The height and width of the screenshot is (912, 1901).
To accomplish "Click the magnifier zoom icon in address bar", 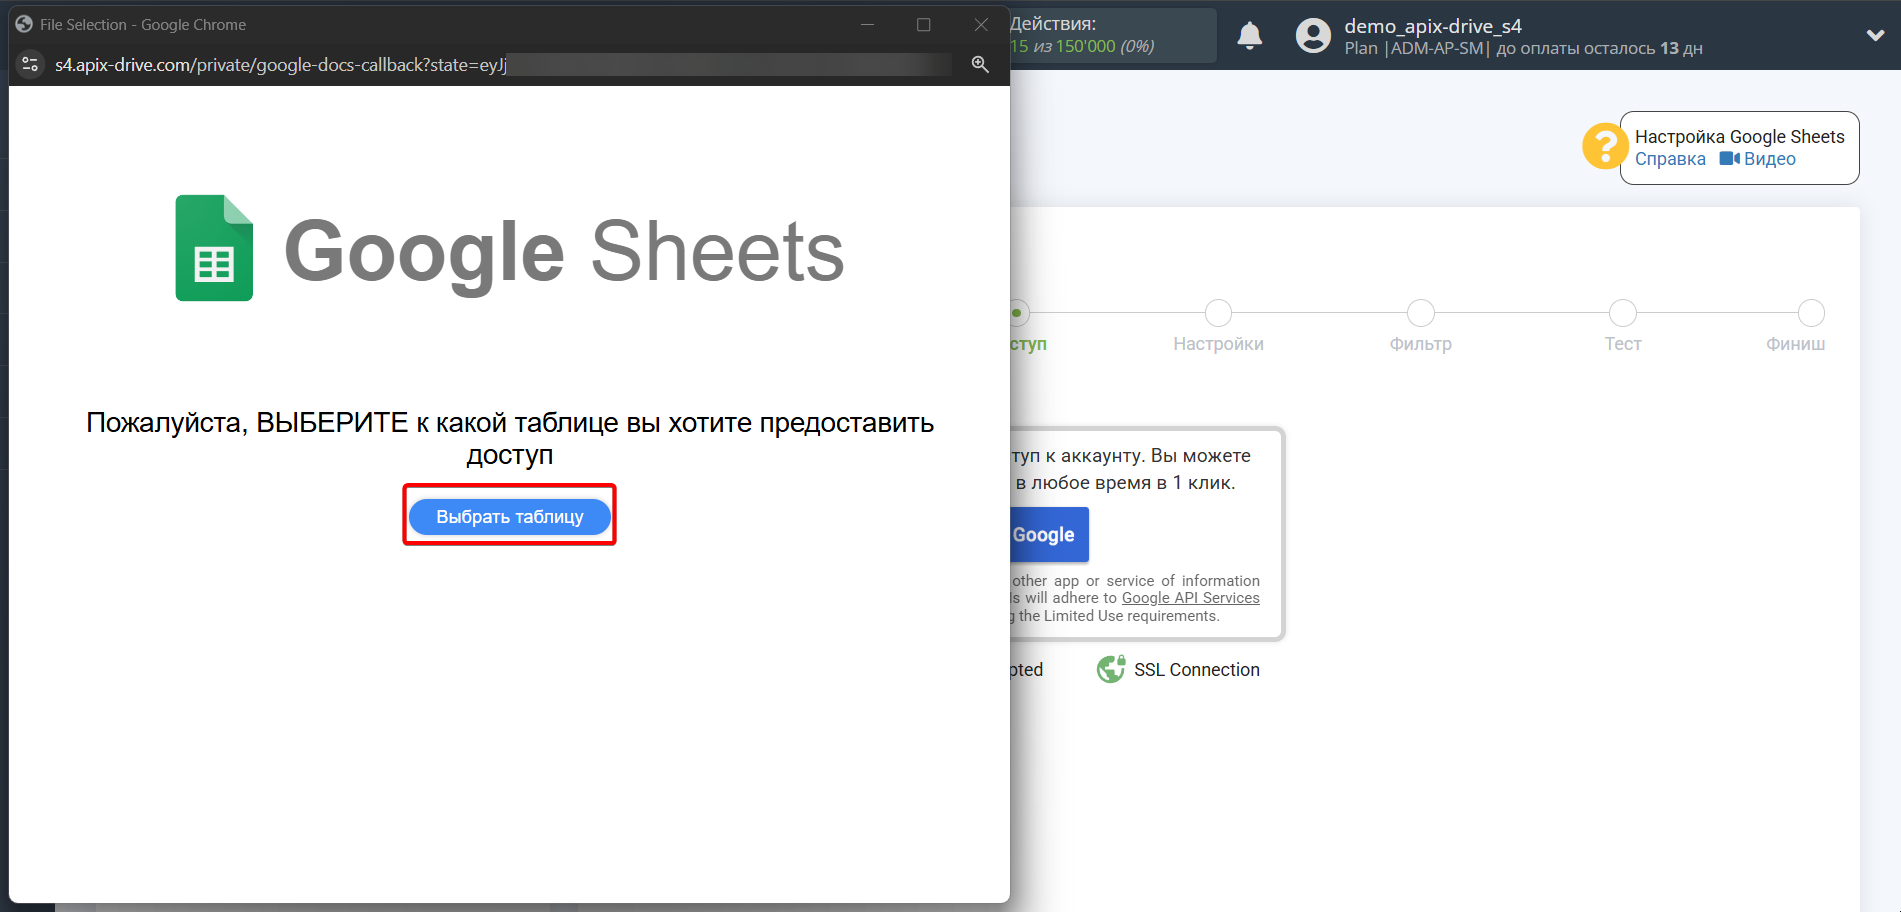I will click(x=980, y=64).
